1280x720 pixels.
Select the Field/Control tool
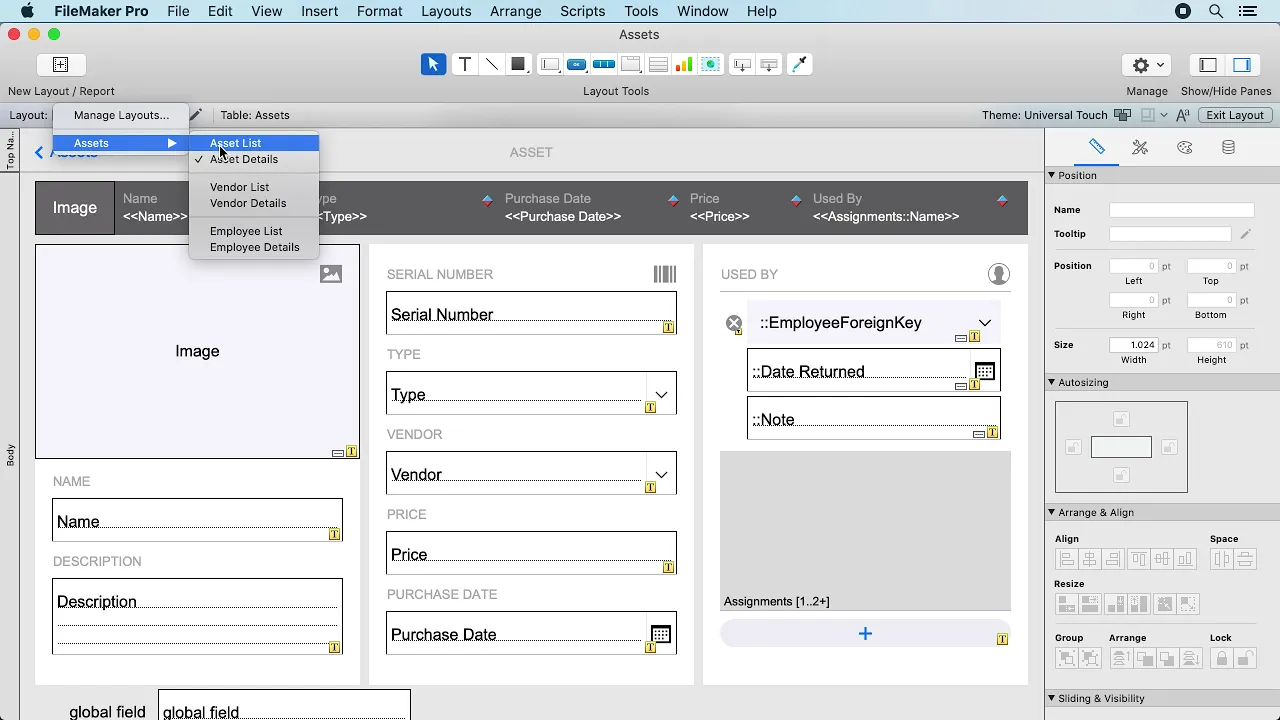tap(550, 64)
